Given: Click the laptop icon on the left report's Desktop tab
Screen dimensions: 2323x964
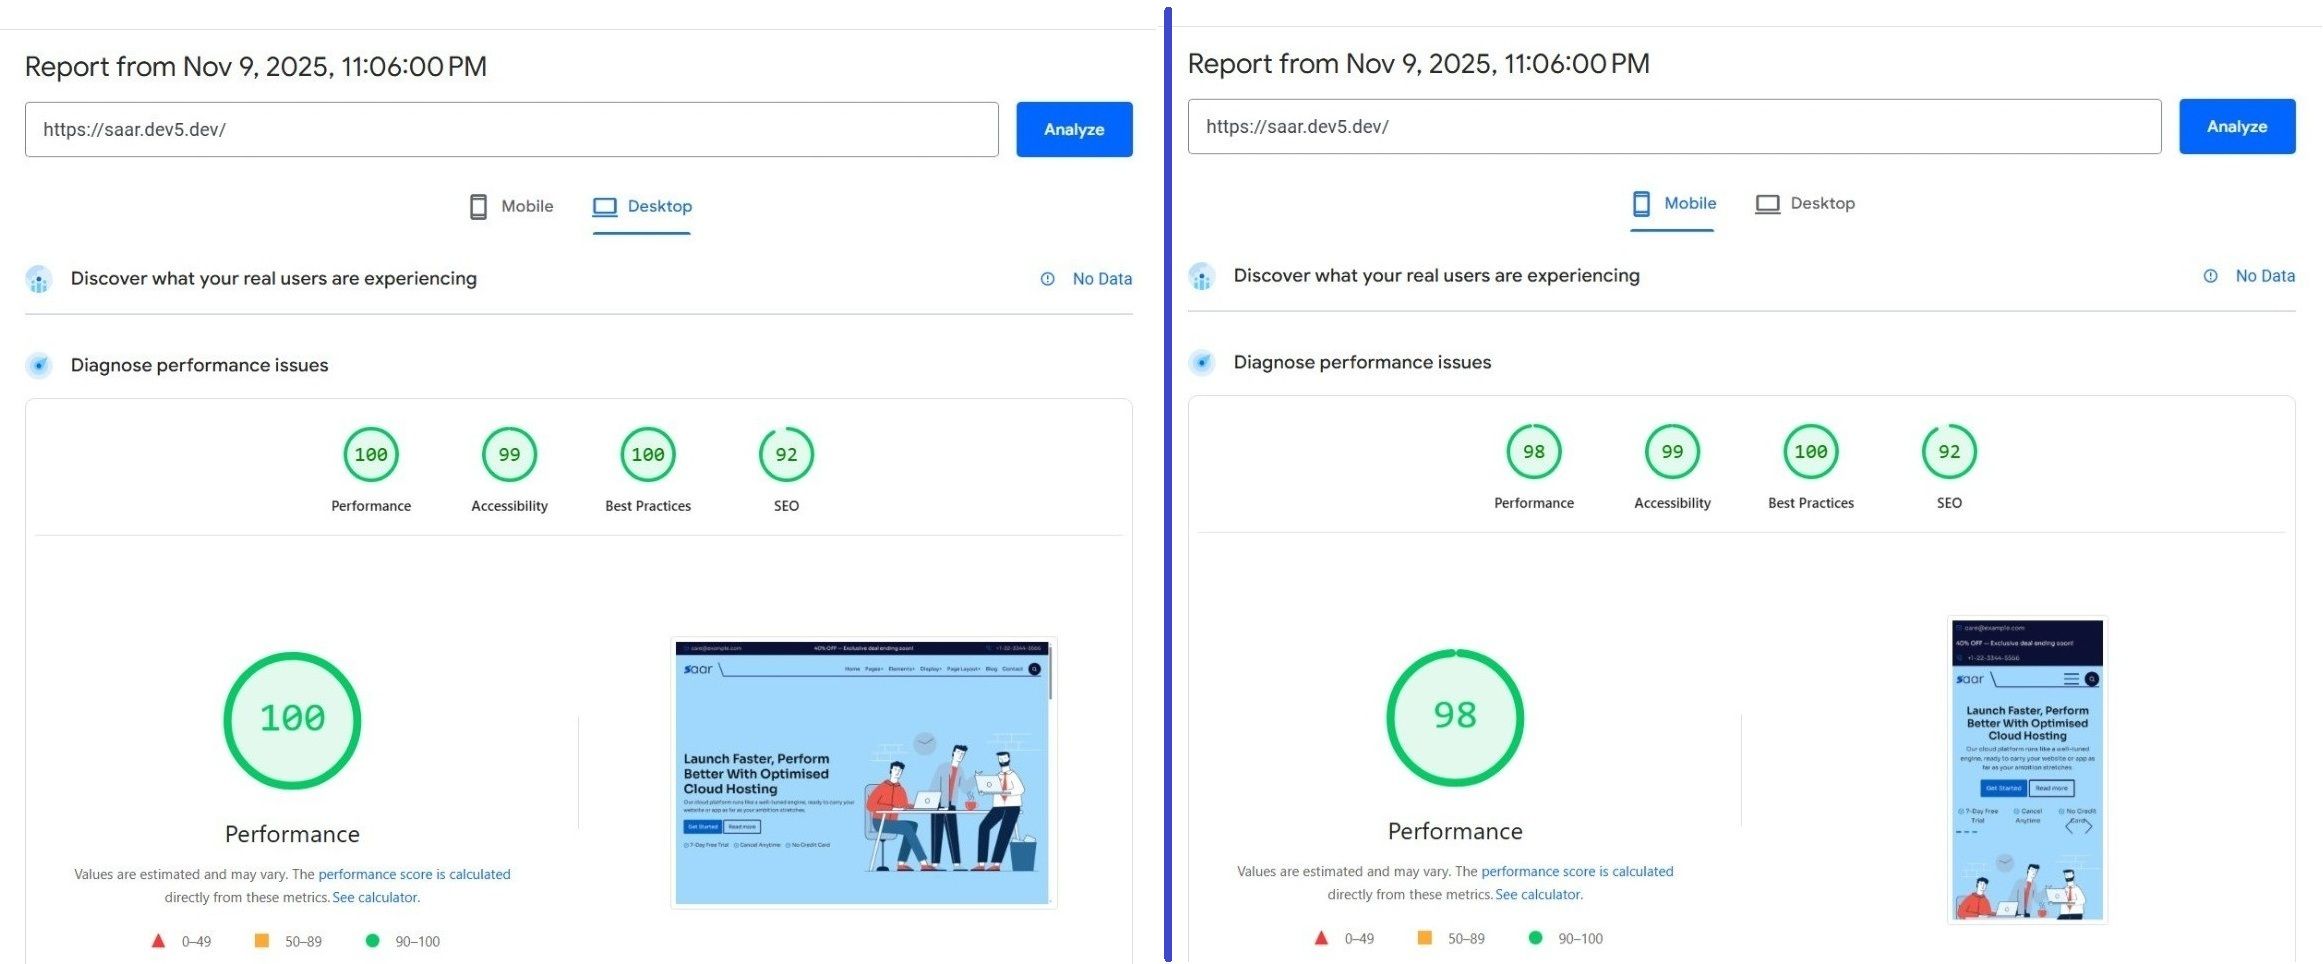Looking at the screenshot, I should (604, 207).
